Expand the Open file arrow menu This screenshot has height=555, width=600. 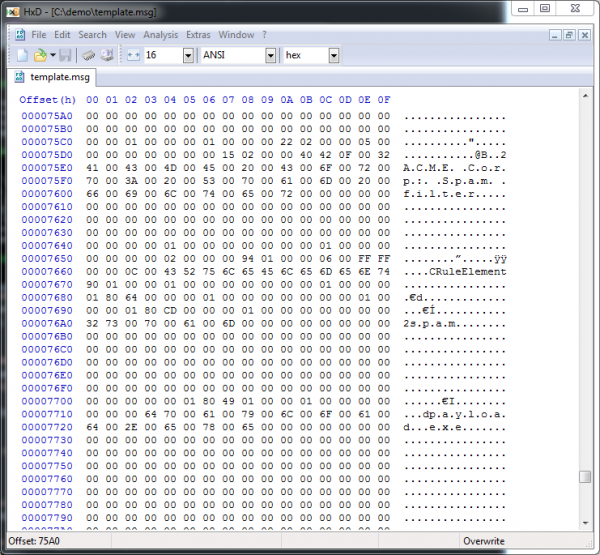click(53, 56)
